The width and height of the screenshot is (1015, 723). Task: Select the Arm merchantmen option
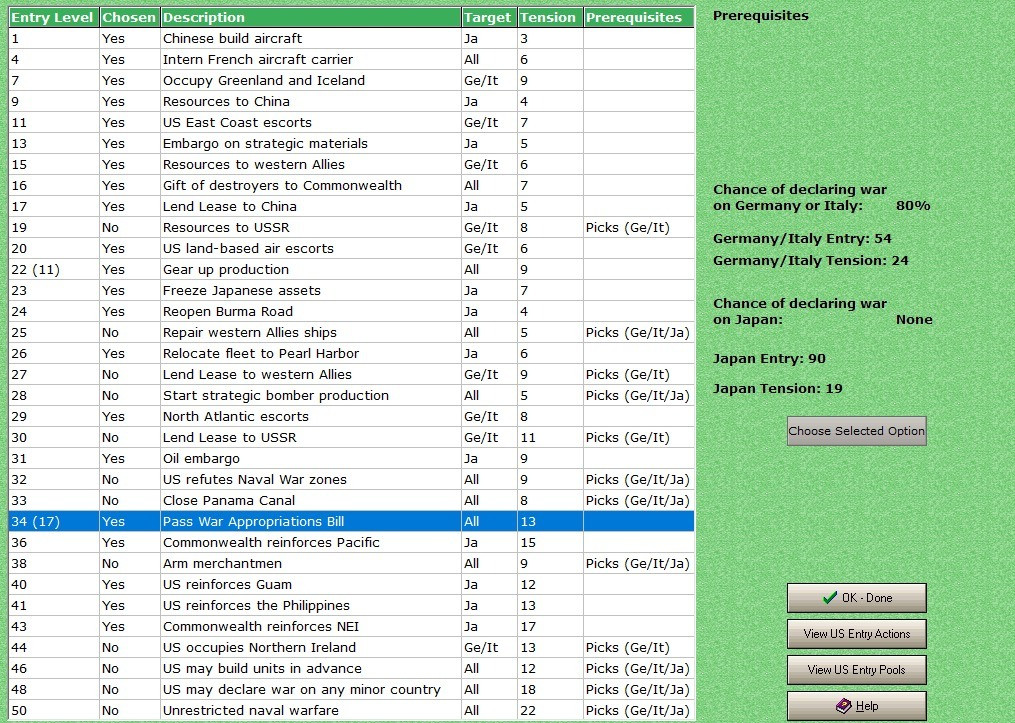[x=351, y=563]
